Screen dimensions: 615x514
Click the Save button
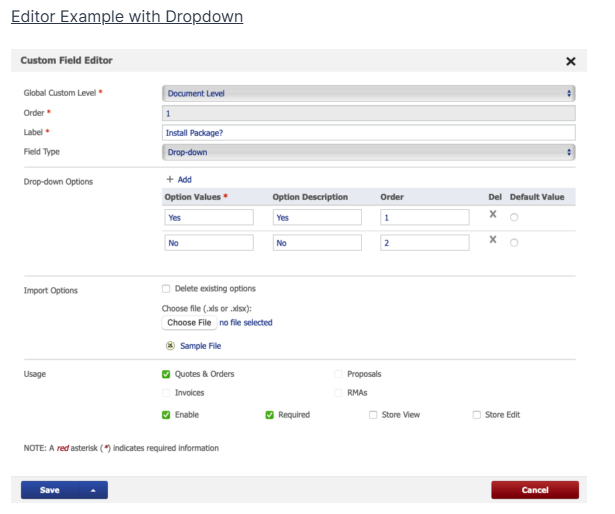[50, 490]
